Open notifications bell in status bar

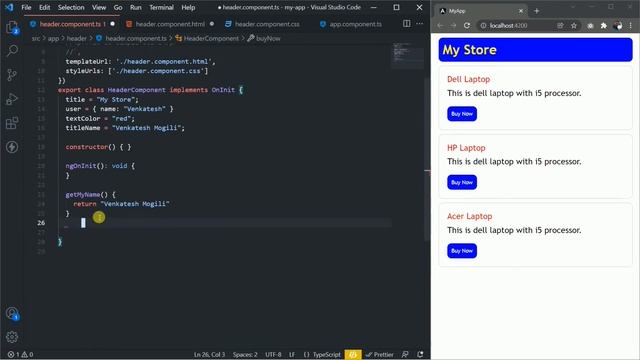420,354
